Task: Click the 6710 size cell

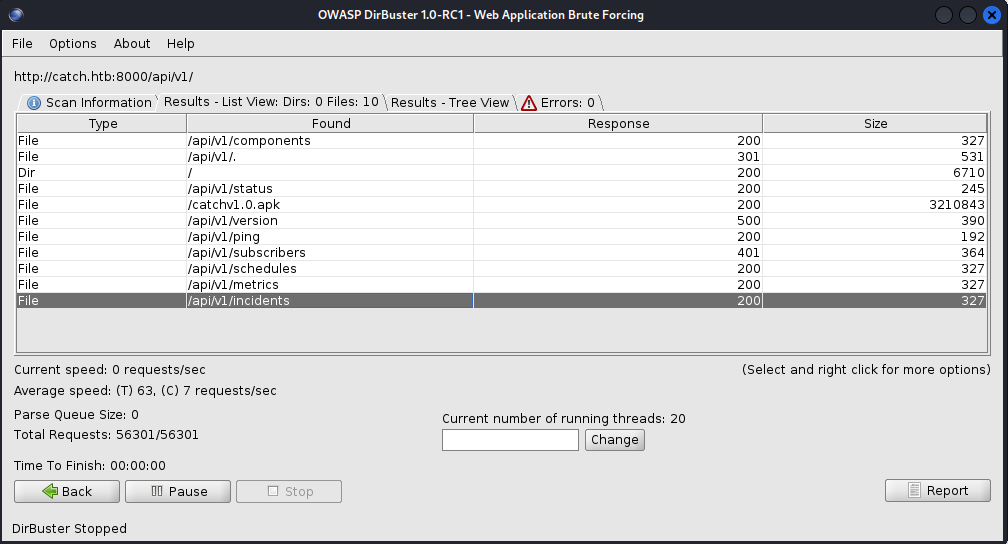Action: coord(875,173)
